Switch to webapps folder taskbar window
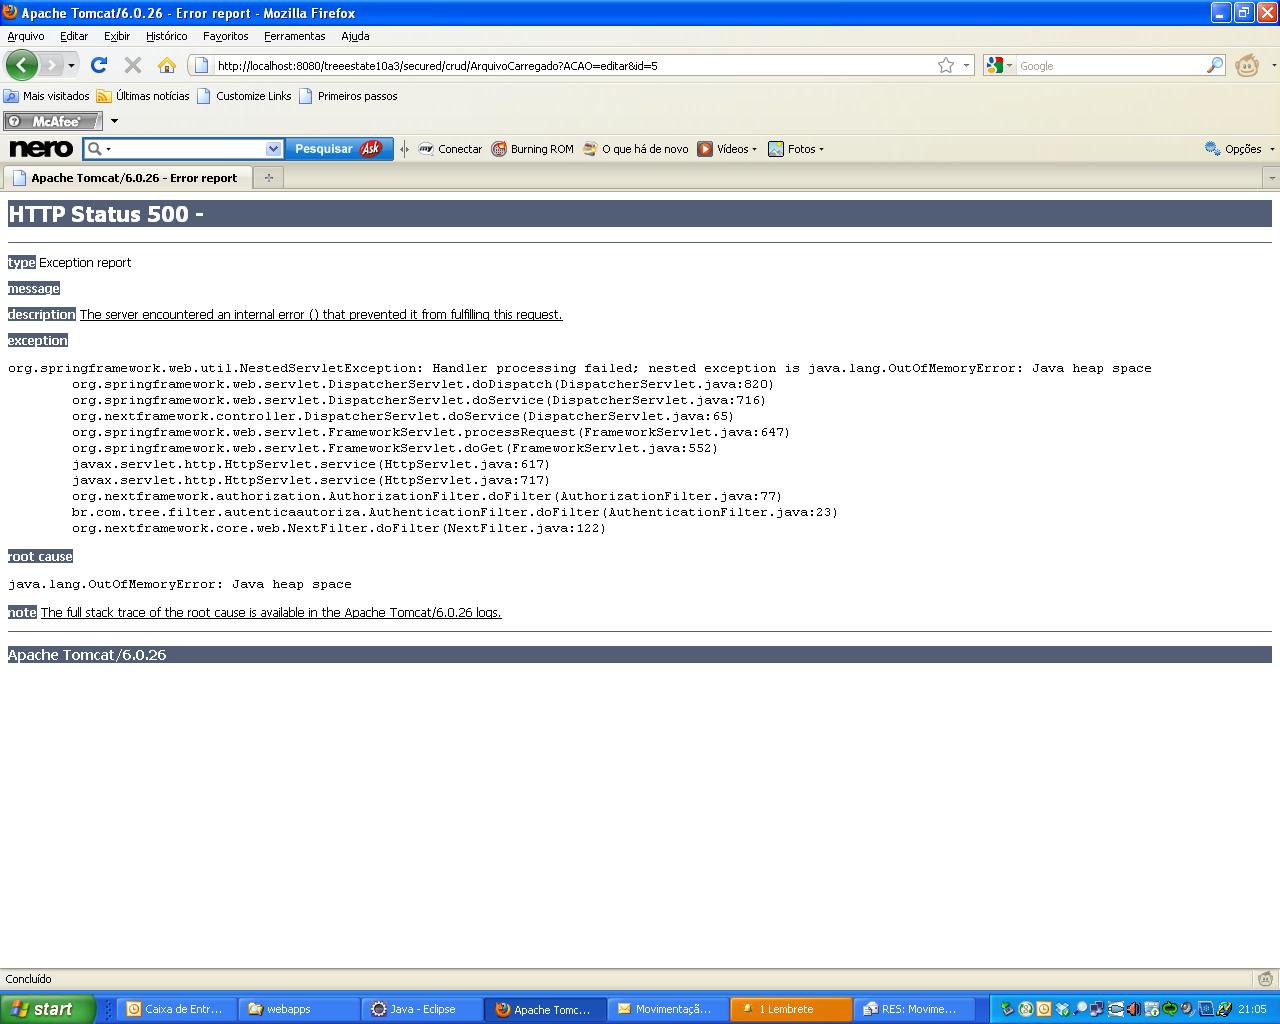This screenshot has height=1024, width=1280. click(300, 1009)
